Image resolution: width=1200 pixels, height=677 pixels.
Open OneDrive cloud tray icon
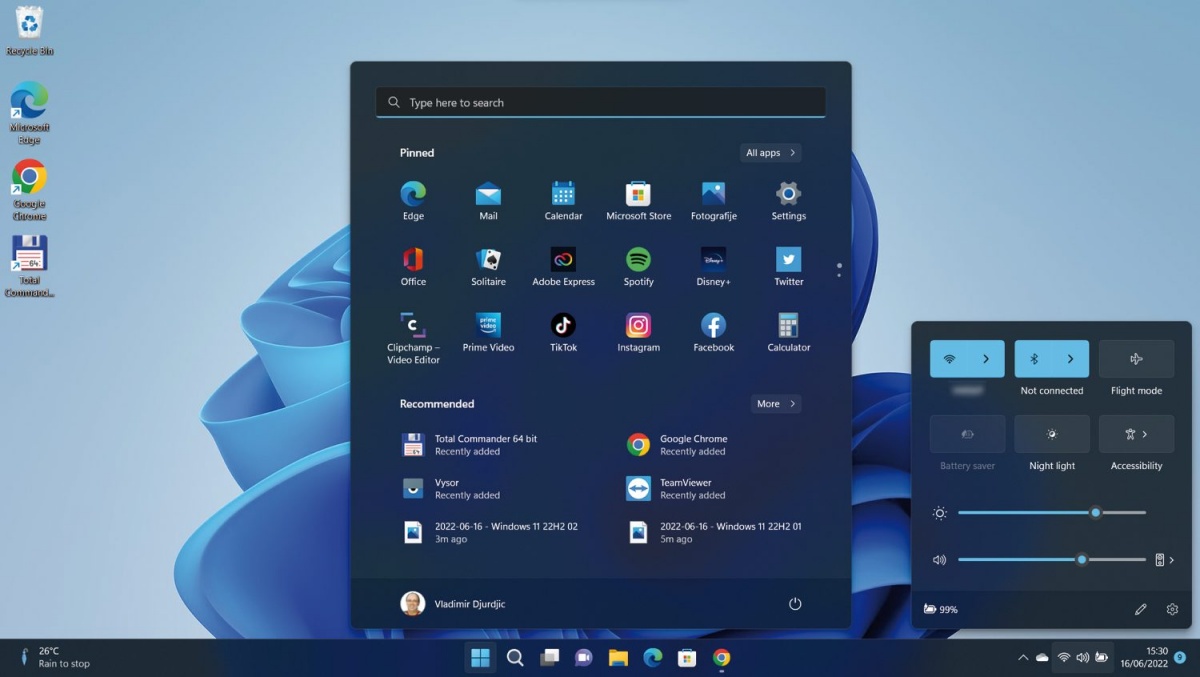[x=1042, y=657]
